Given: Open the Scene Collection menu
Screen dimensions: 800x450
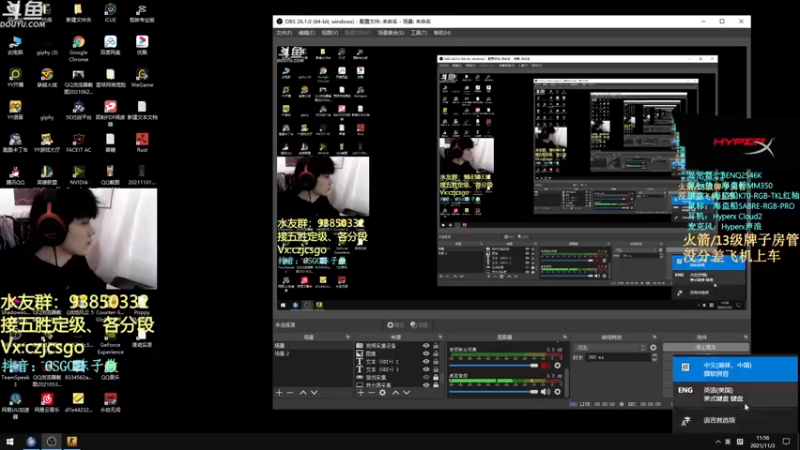Looking at the screenshot, I should pos(391,33).
